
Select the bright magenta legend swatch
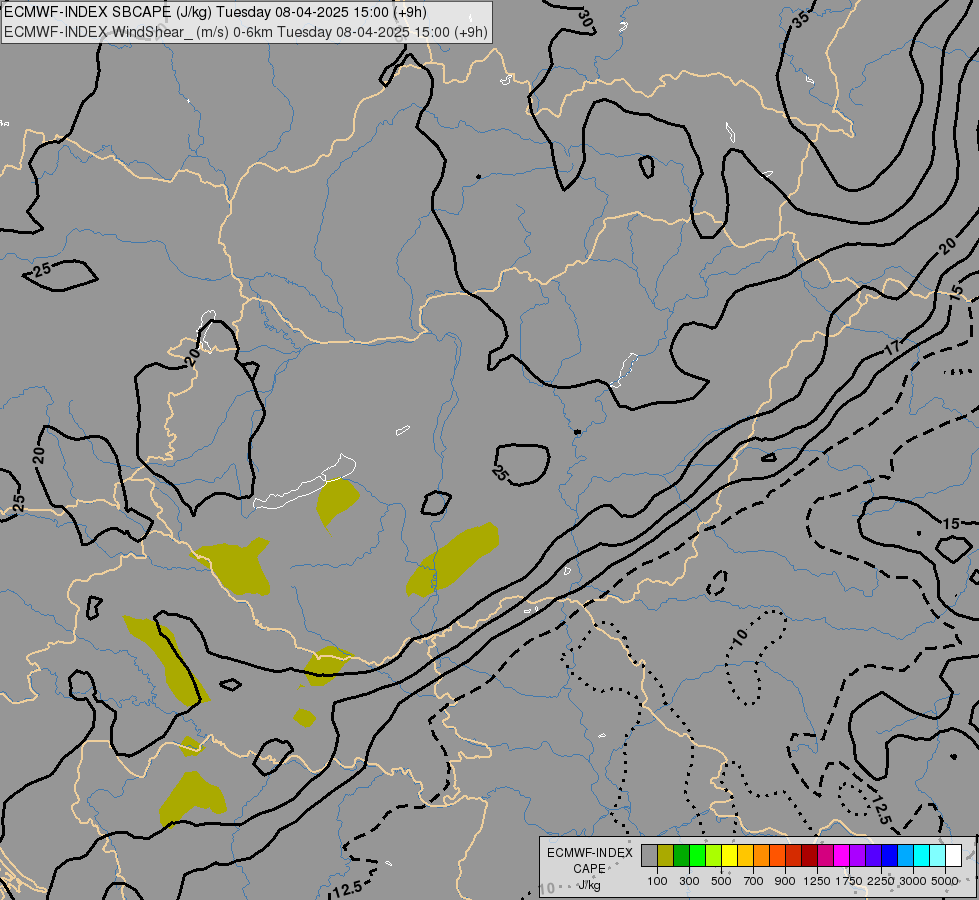[841, 856]
